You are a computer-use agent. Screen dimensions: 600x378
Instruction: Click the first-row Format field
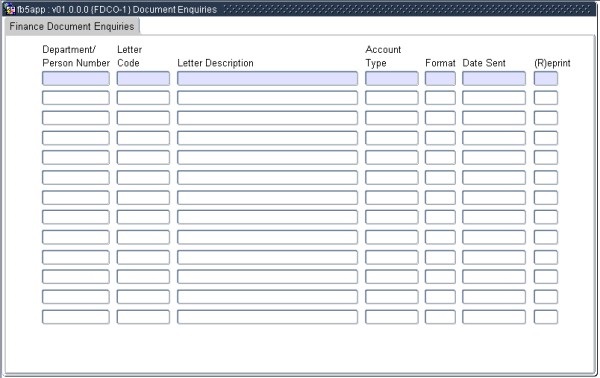pyautogui.click(x=440, y=78)
